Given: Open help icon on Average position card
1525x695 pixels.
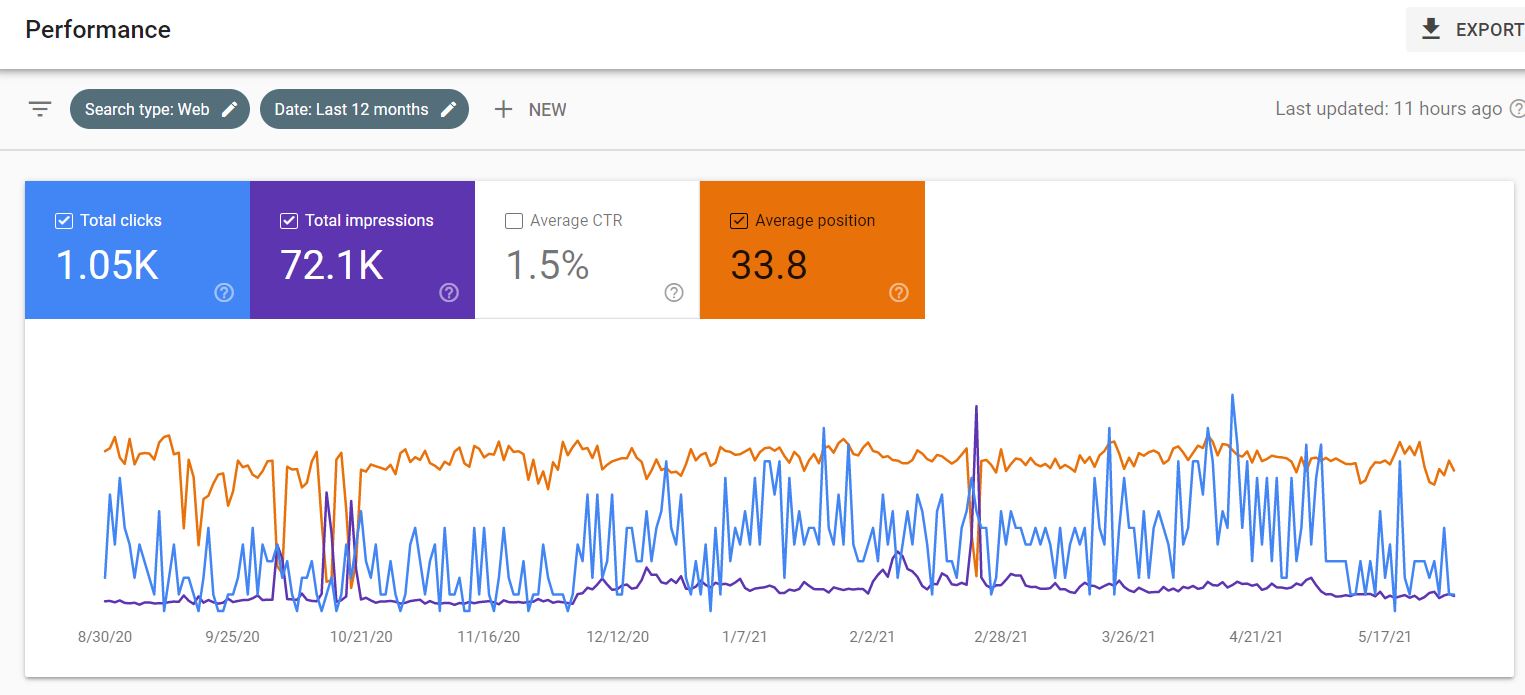Looking at the screenshot, I should (899, 292).
